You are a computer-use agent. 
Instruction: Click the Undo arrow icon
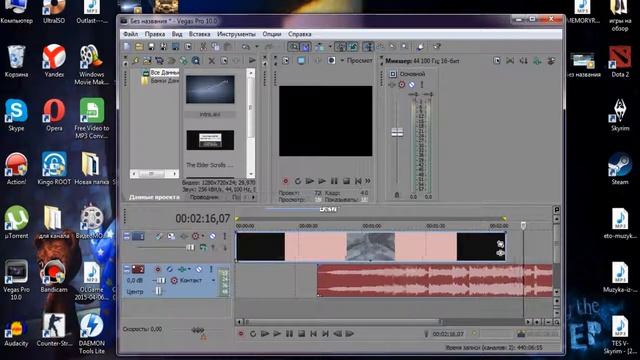[246, 47]
